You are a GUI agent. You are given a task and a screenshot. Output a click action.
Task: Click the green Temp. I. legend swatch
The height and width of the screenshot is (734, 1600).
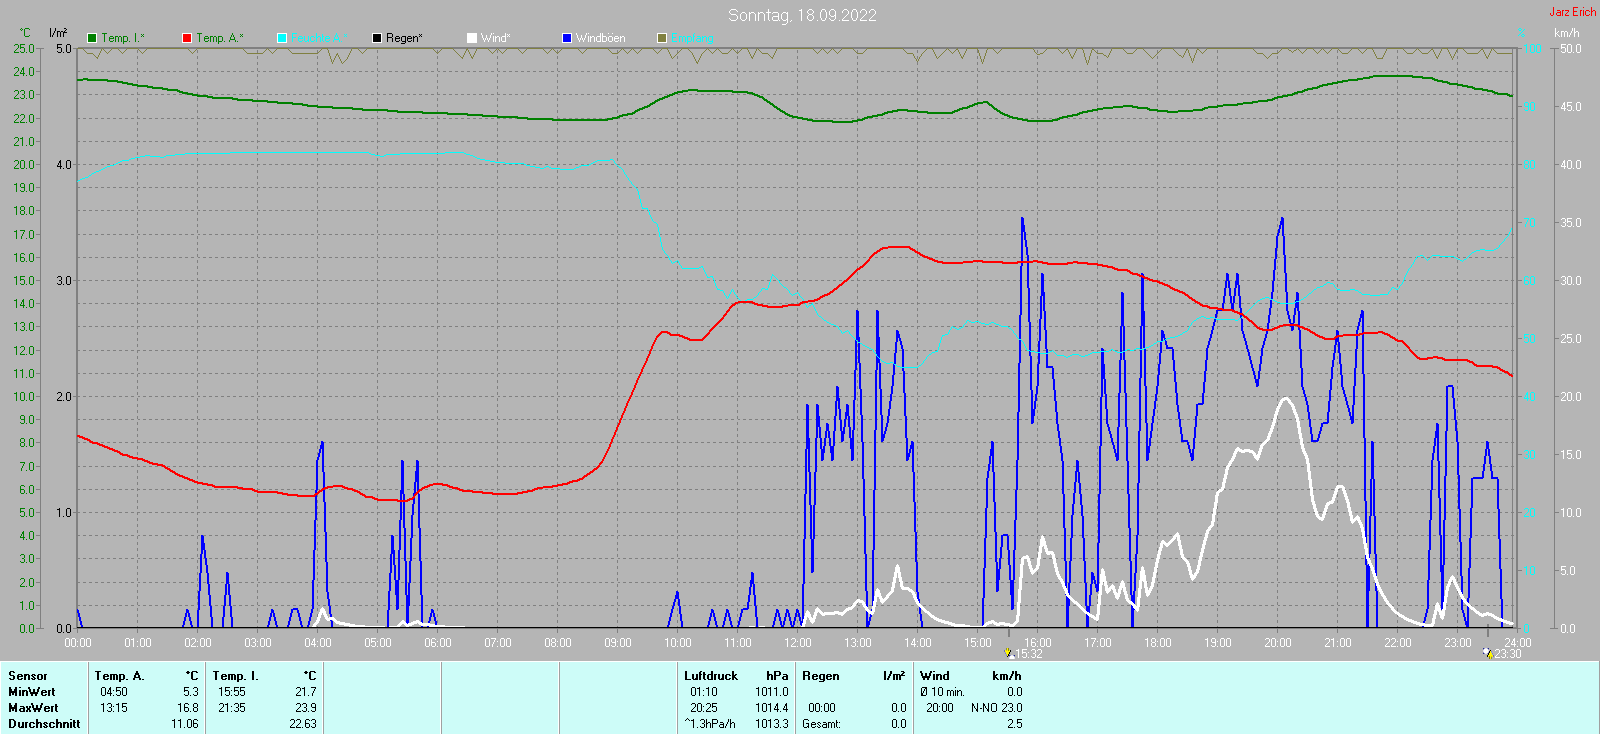point(92,38)
